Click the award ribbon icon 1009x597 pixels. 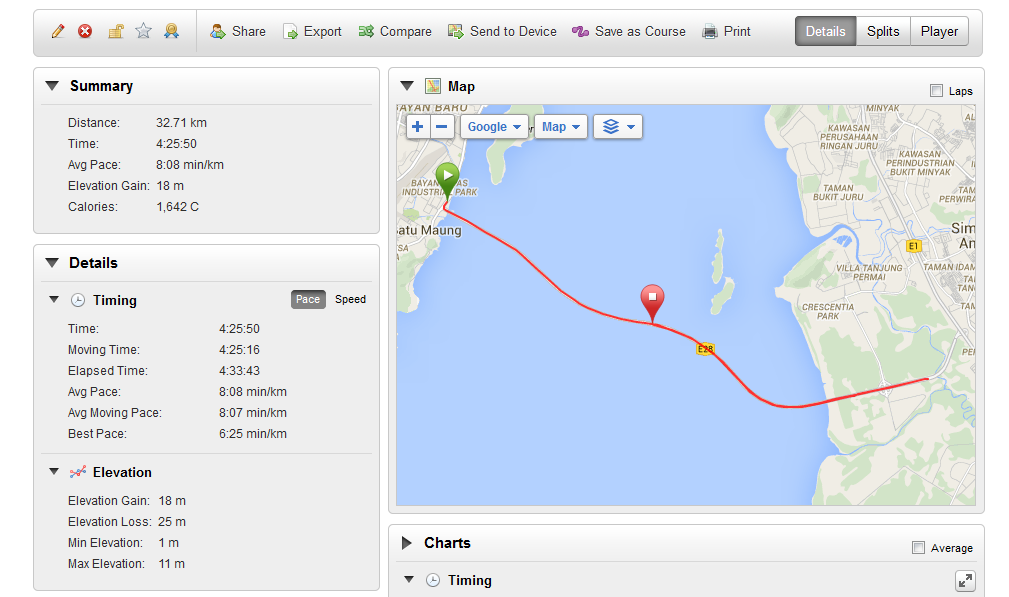pos(171,32)
